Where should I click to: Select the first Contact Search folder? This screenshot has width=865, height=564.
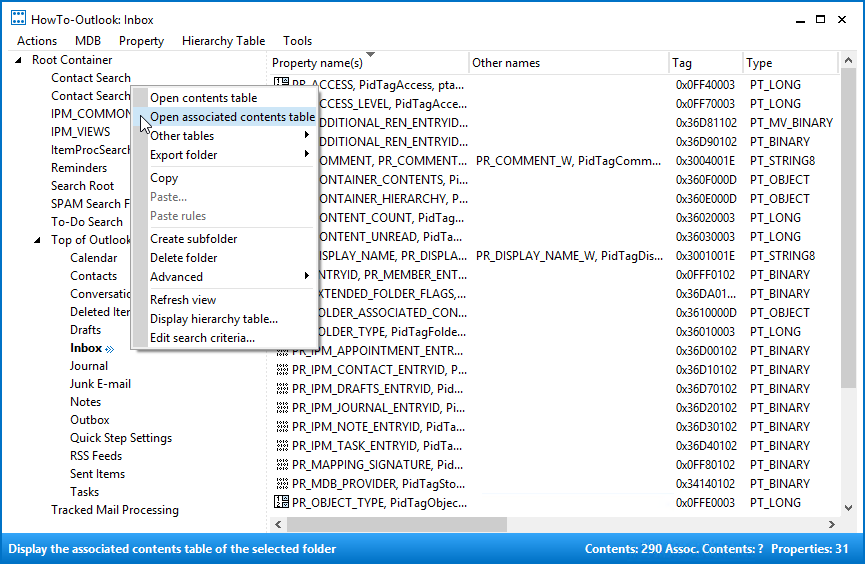[91, 78]
